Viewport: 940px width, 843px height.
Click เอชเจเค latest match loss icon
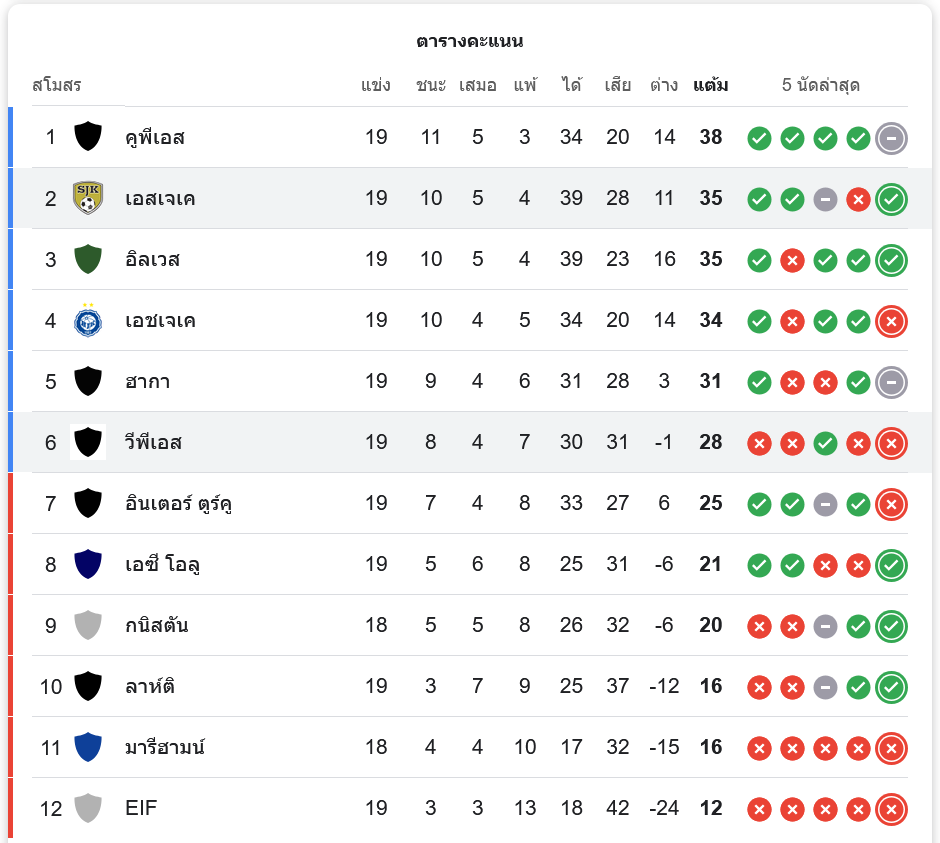(891, 321)
